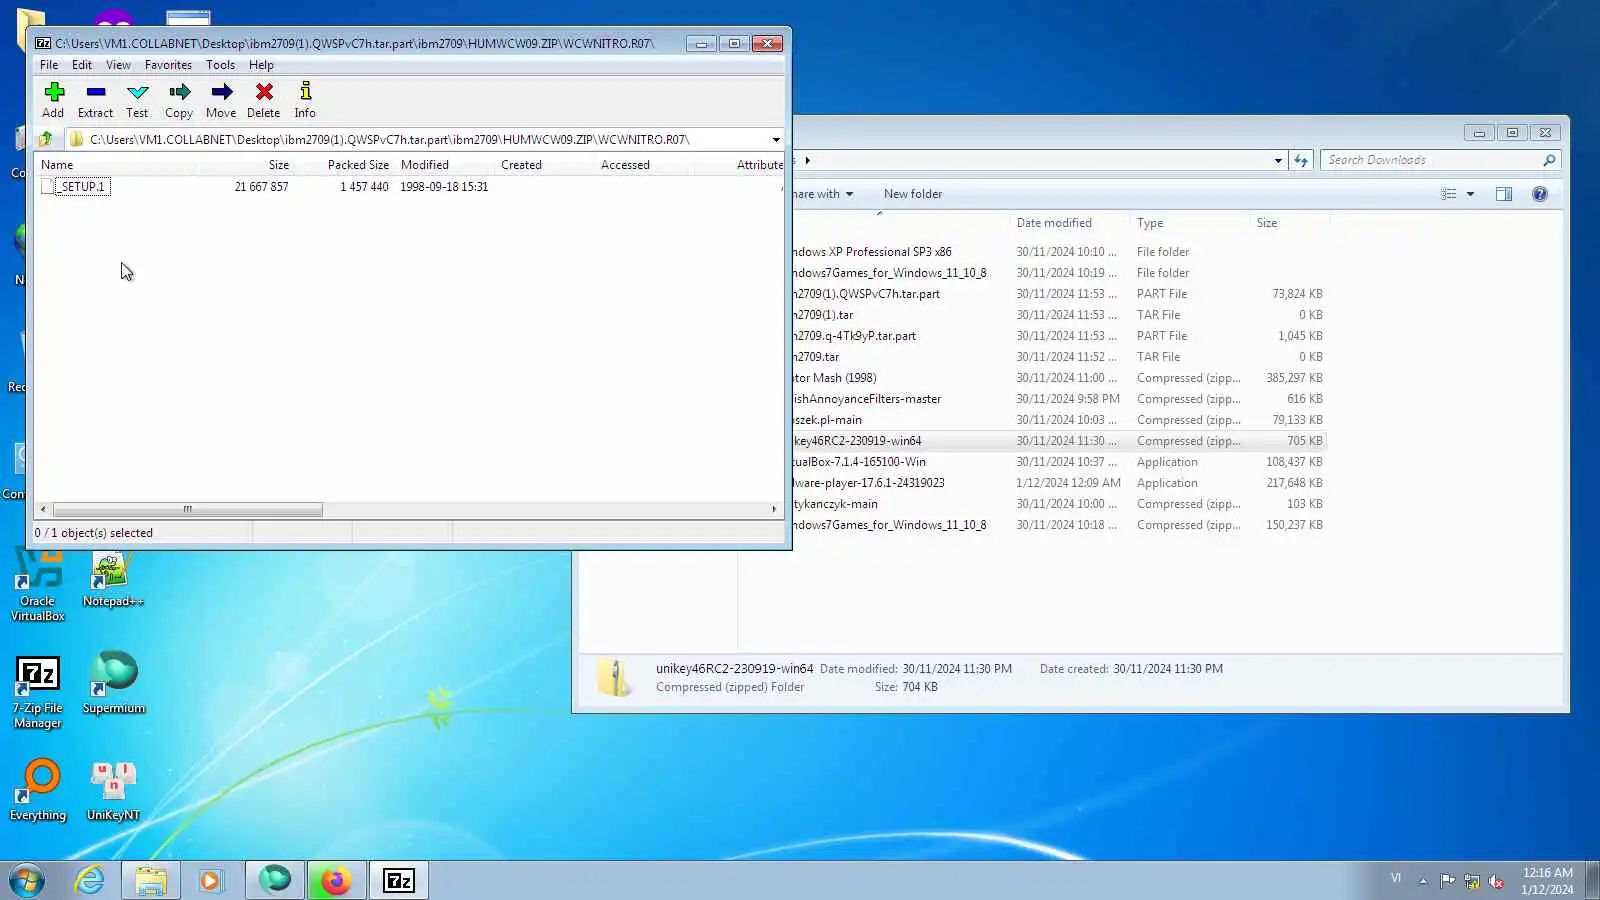This screenshot has height=900, width=1600.
Task: Switch to the 7-Zip taskbar button
Action: coord(398,880)
